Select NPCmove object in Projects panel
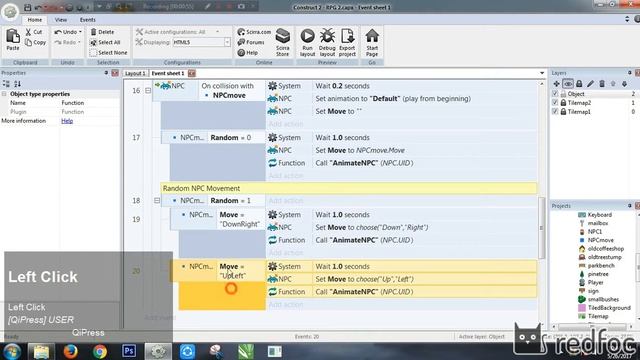Screen dimensions: 640x360 point(600,240)
